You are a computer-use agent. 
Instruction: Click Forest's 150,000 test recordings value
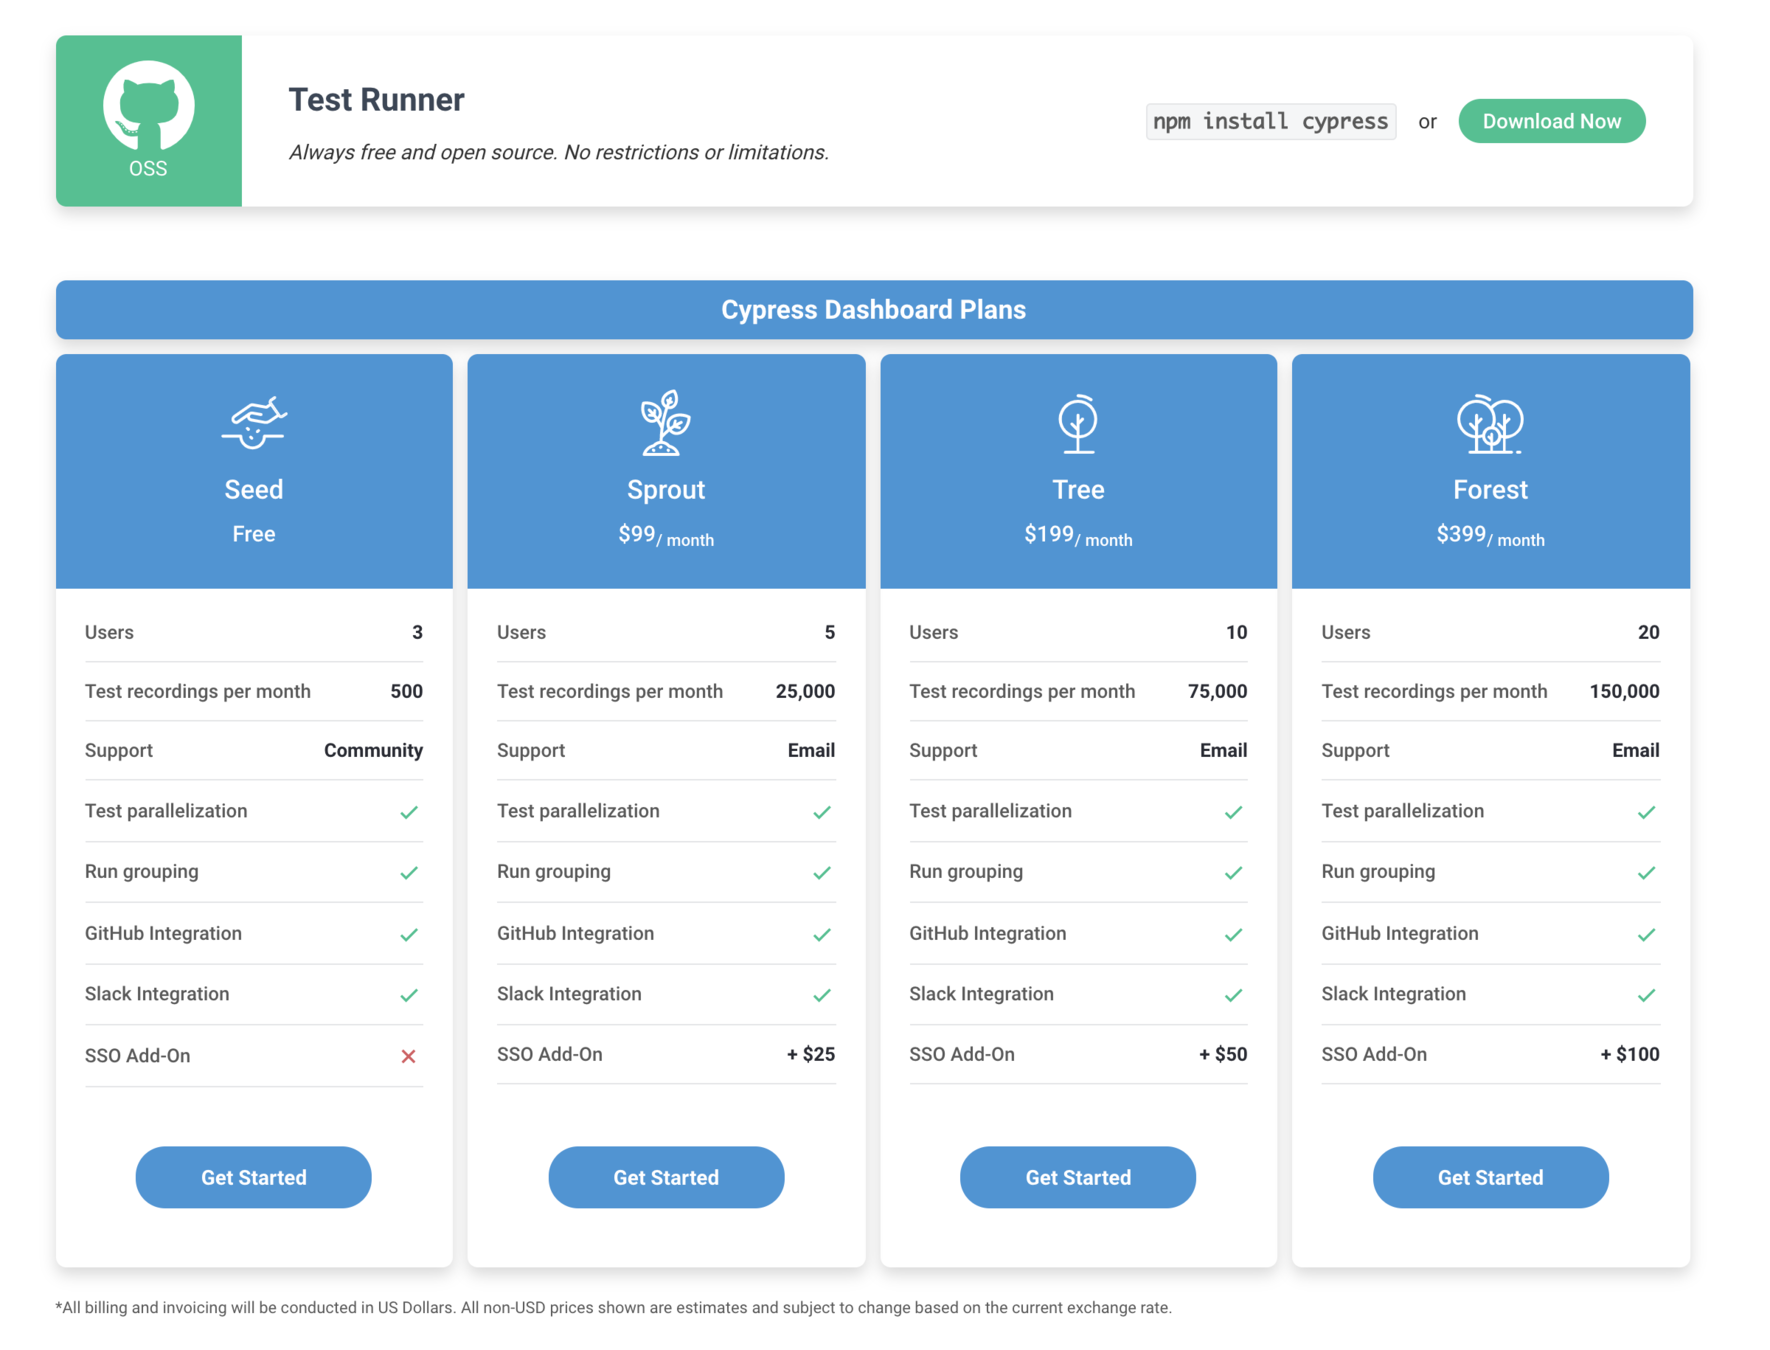pyautogui.click(x=1624, y=691)
